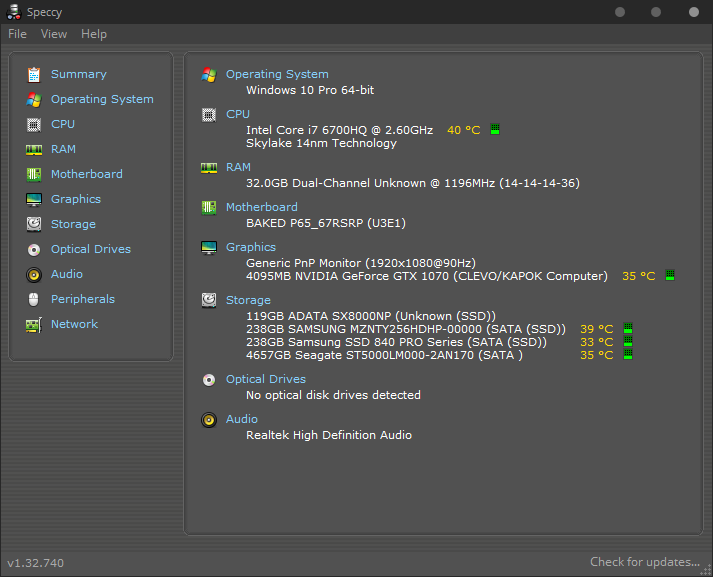Click the v1.32.740 version text

[x=35, y=563]
